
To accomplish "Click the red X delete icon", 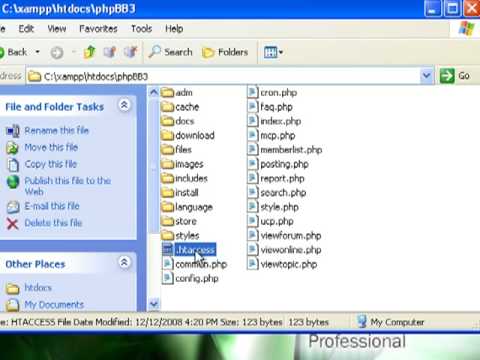I will pyautogui.click(x=13, y=223).
